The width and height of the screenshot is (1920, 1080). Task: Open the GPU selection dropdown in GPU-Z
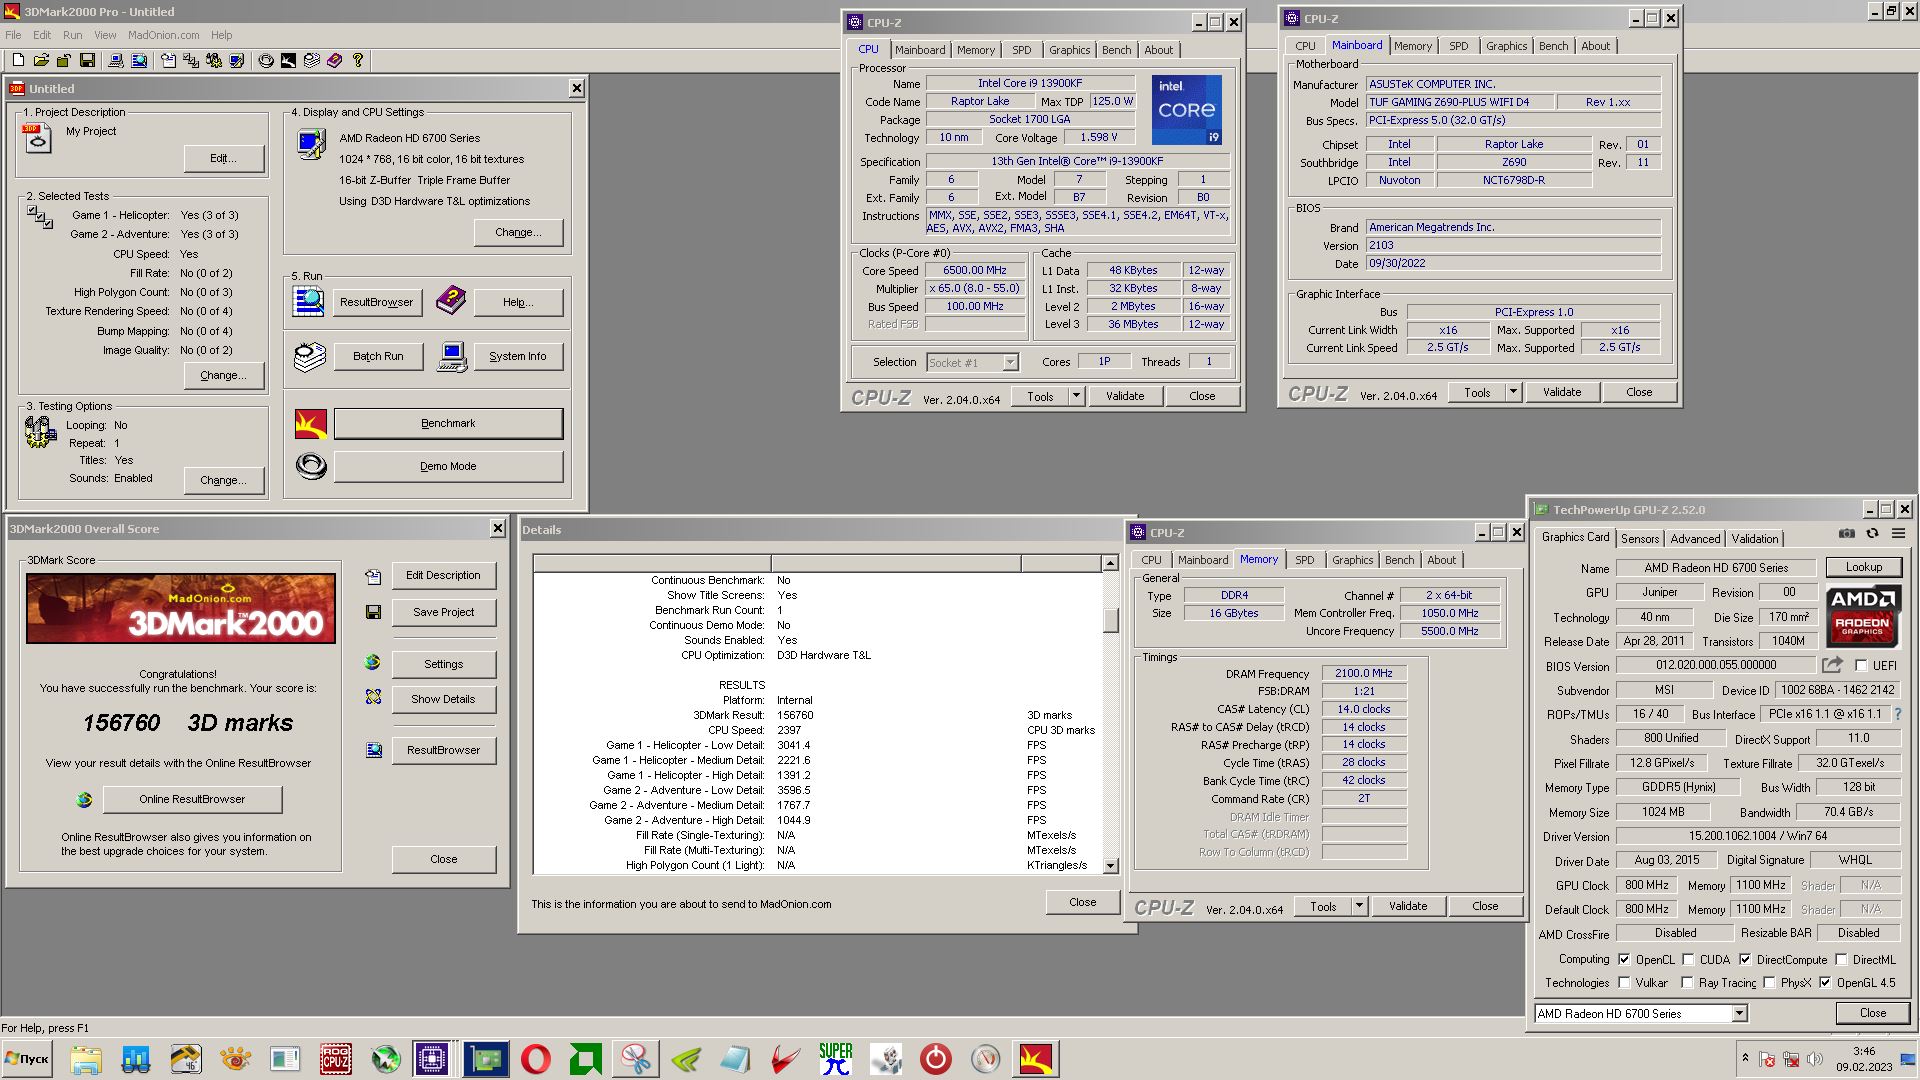coord(1739,1014)
